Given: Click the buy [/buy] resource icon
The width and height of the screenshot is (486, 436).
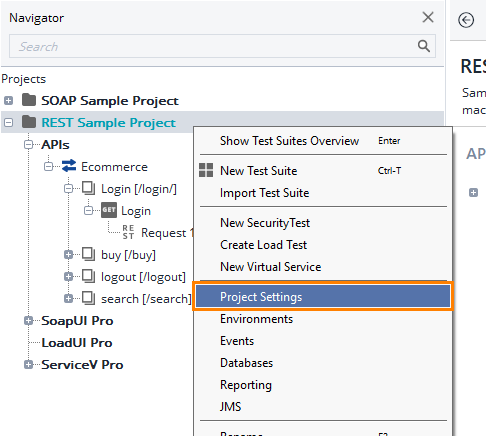Looking at the screenshot, I should 89,254.
